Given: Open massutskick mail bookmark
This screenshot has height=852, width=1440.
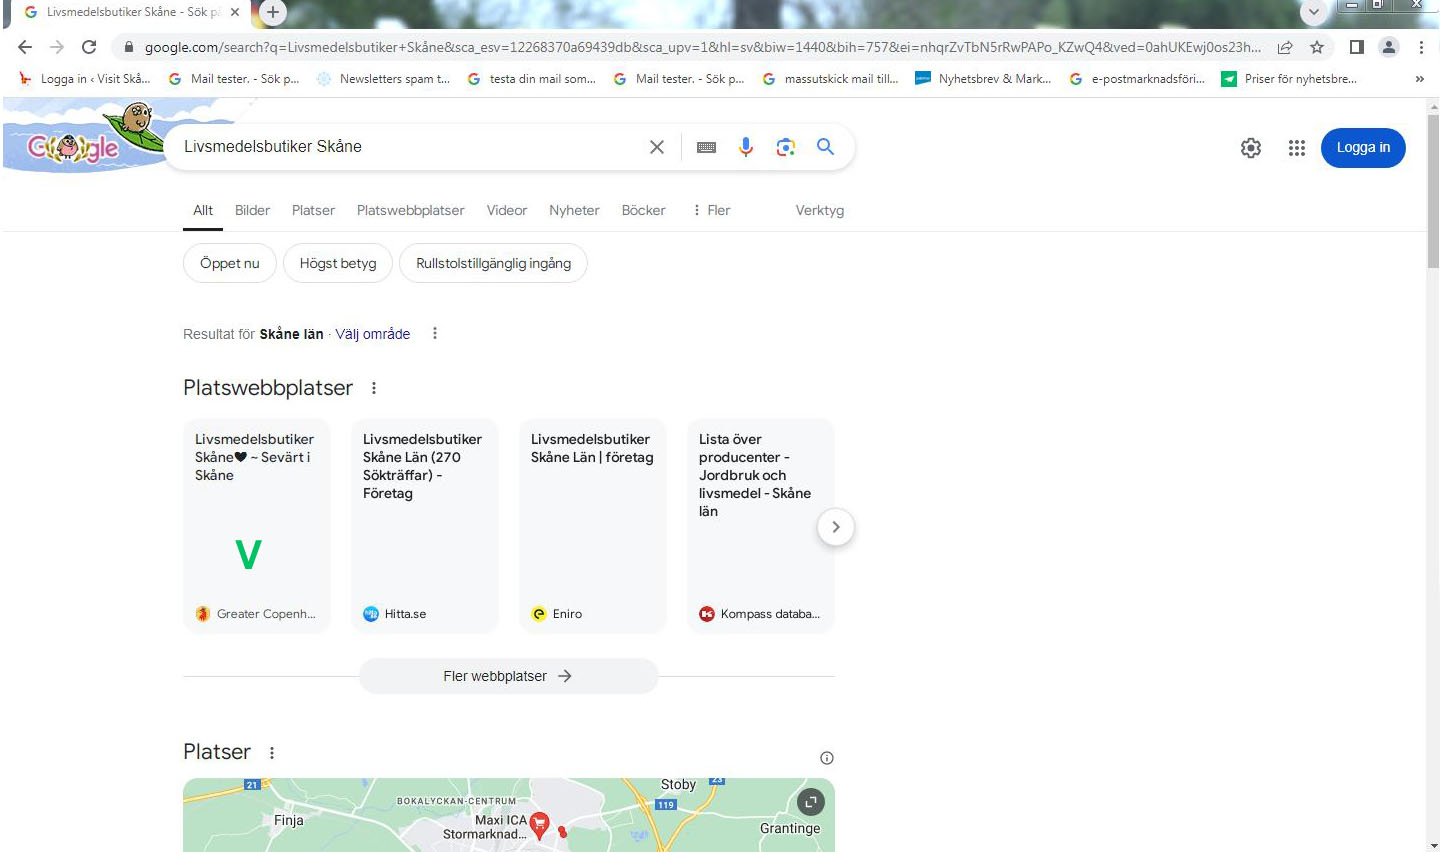Looking at the screenshot, I should coord(830,78).
